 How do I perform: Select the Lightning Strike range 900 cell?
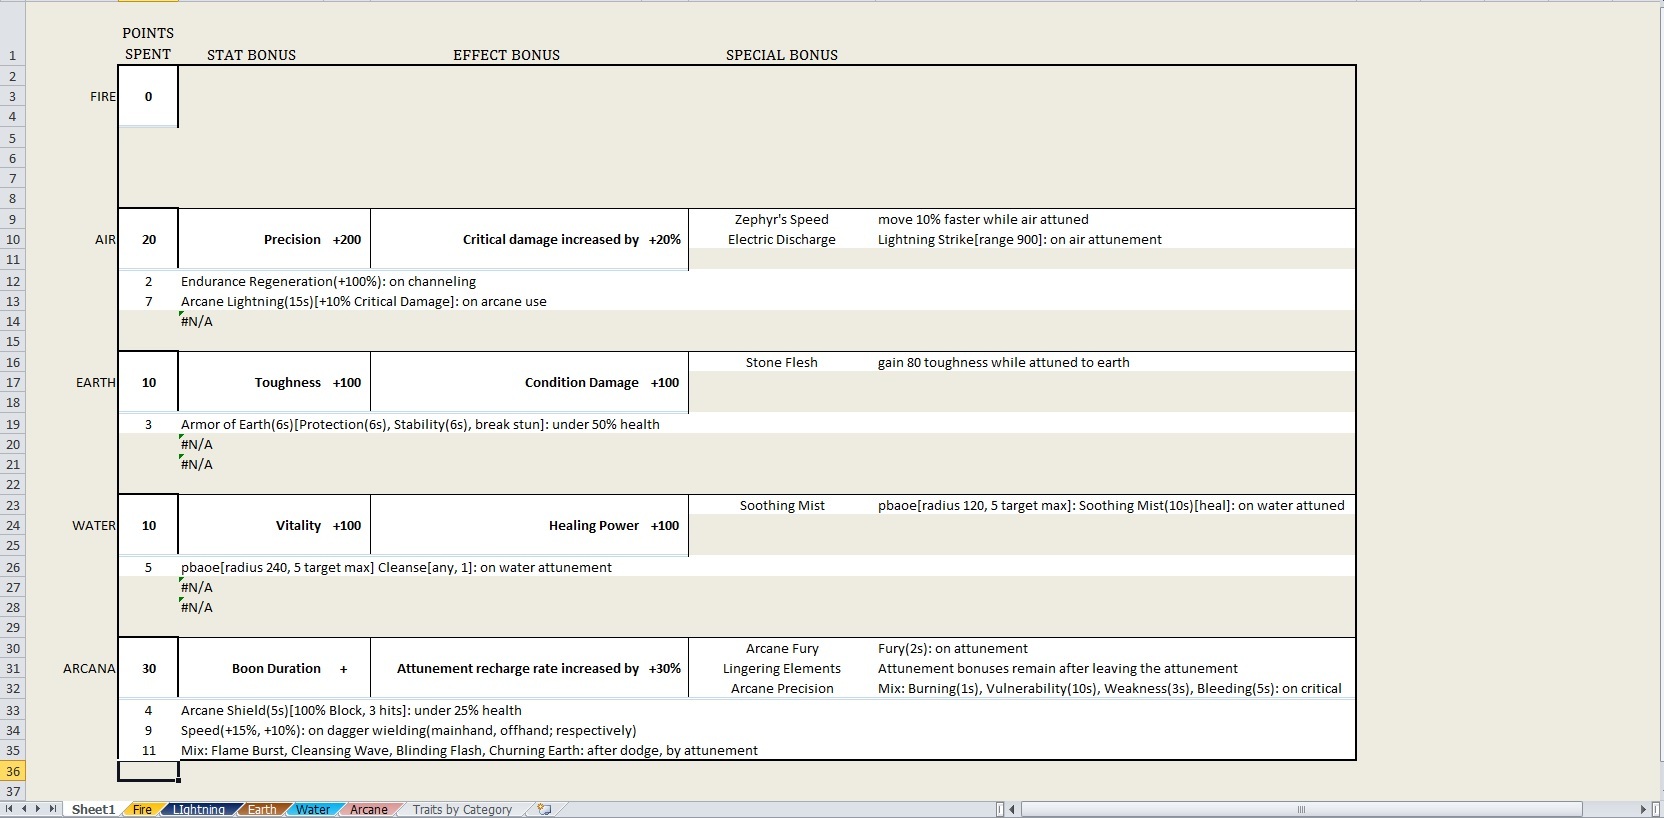tap(1020, 239)
